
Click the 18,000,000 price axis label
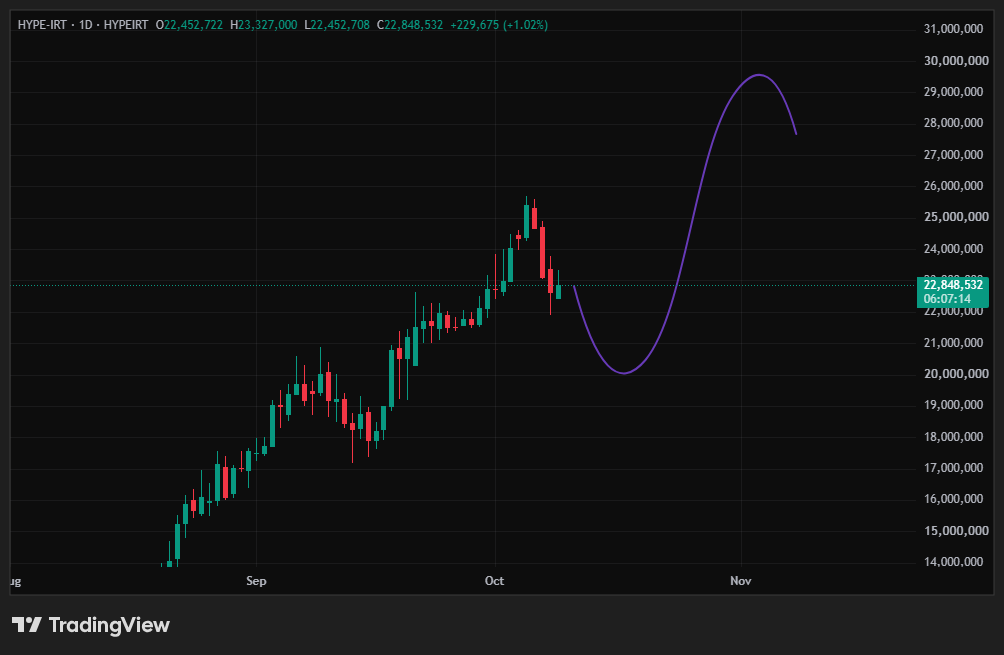coord(953,437)
